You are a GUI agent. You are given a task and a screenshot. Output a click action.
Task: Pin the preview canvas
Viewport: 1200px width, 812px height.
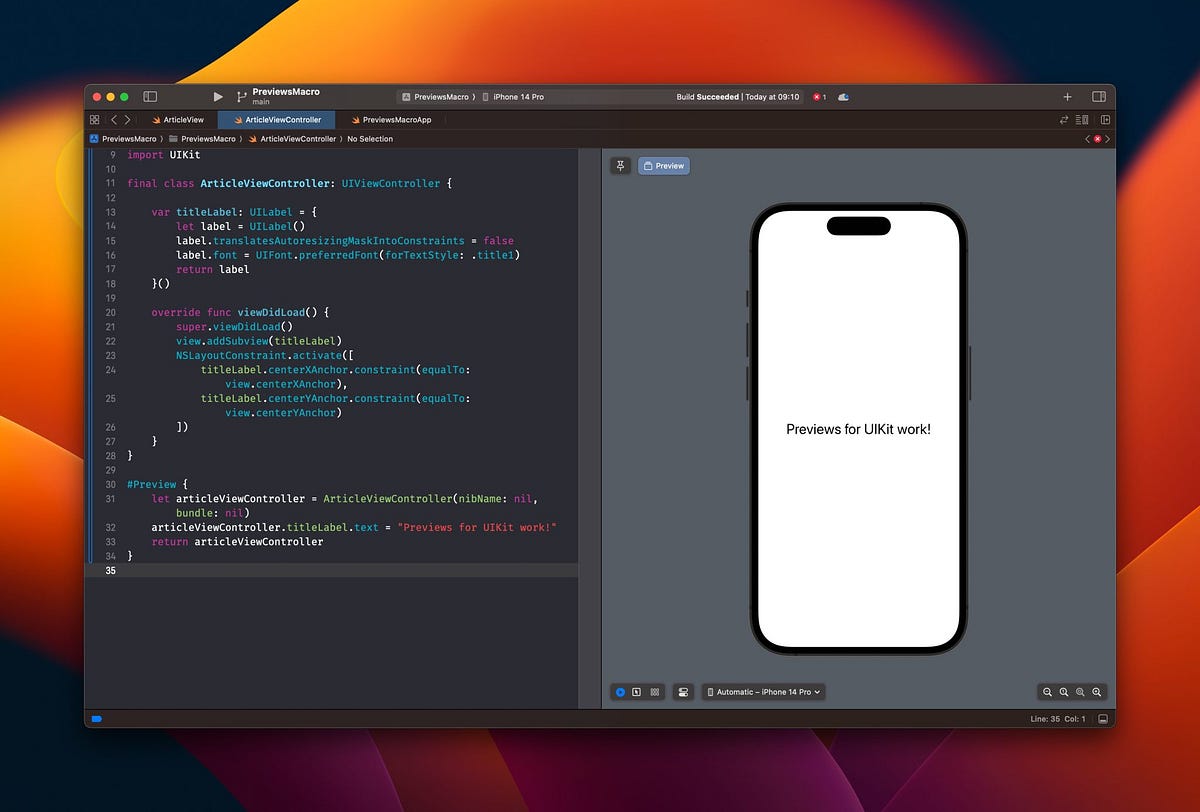point(620,165)
